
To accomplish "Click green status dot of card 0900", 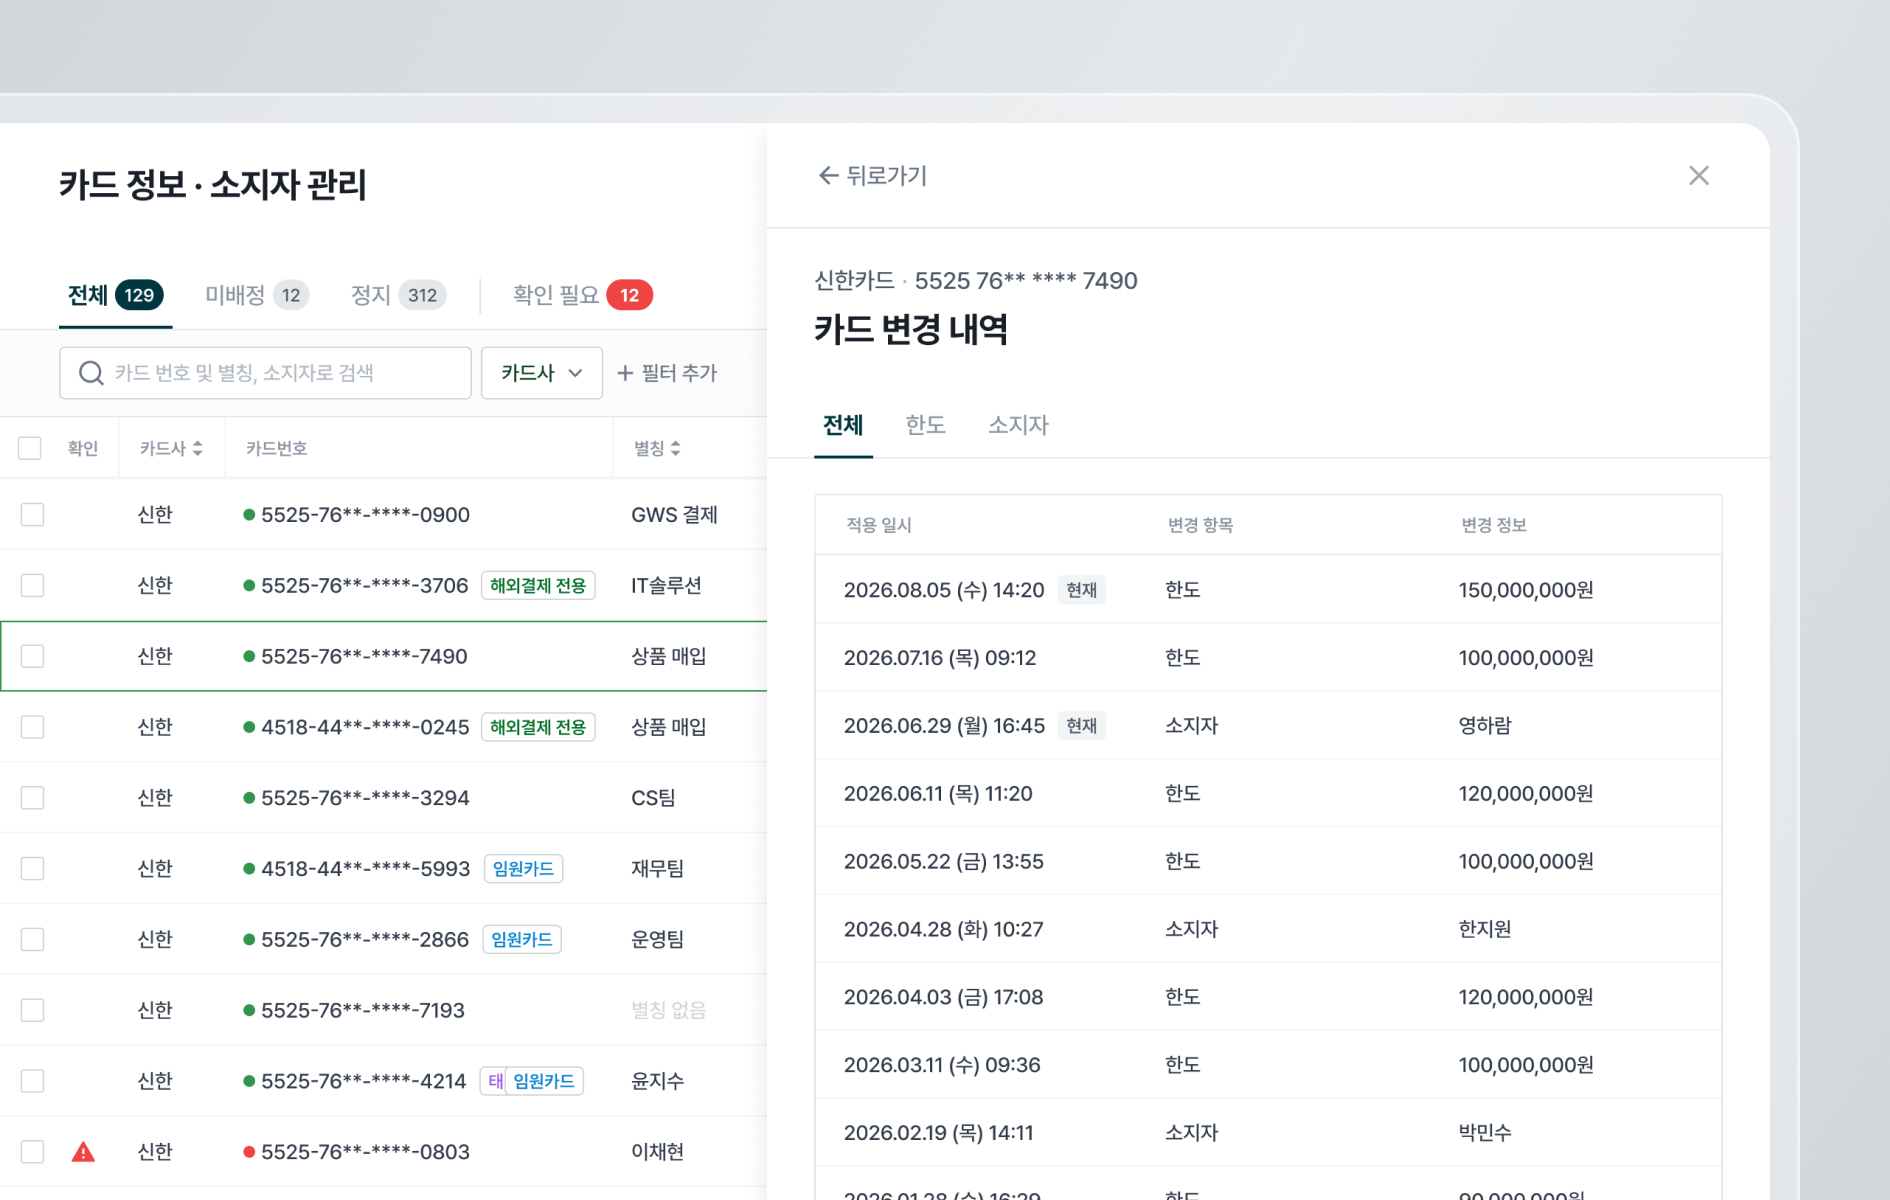I will coord(249,515).
